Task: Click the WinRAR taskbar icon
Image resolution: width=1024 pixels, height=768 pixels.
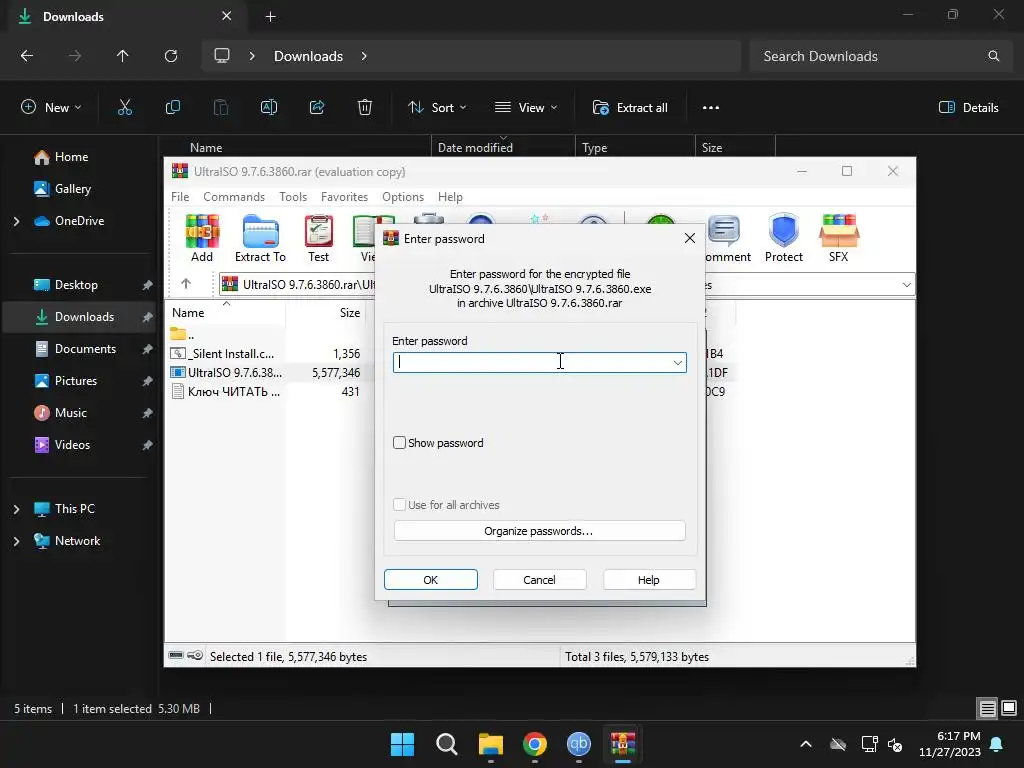Action: 623,744
